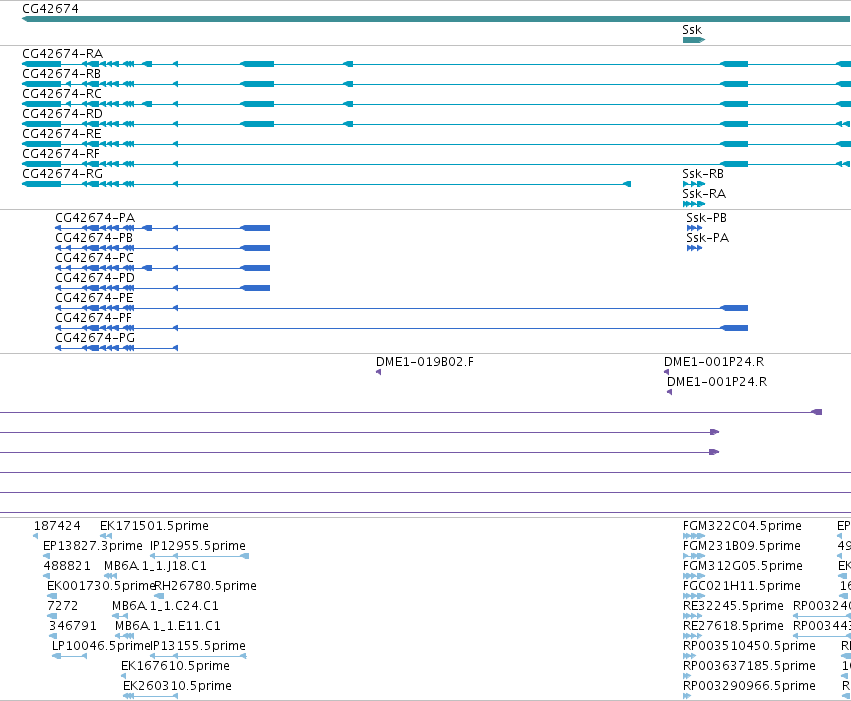851x701 pixels.
Task: Select the CG42674-RG transcript label
Action: click(62, 174)
